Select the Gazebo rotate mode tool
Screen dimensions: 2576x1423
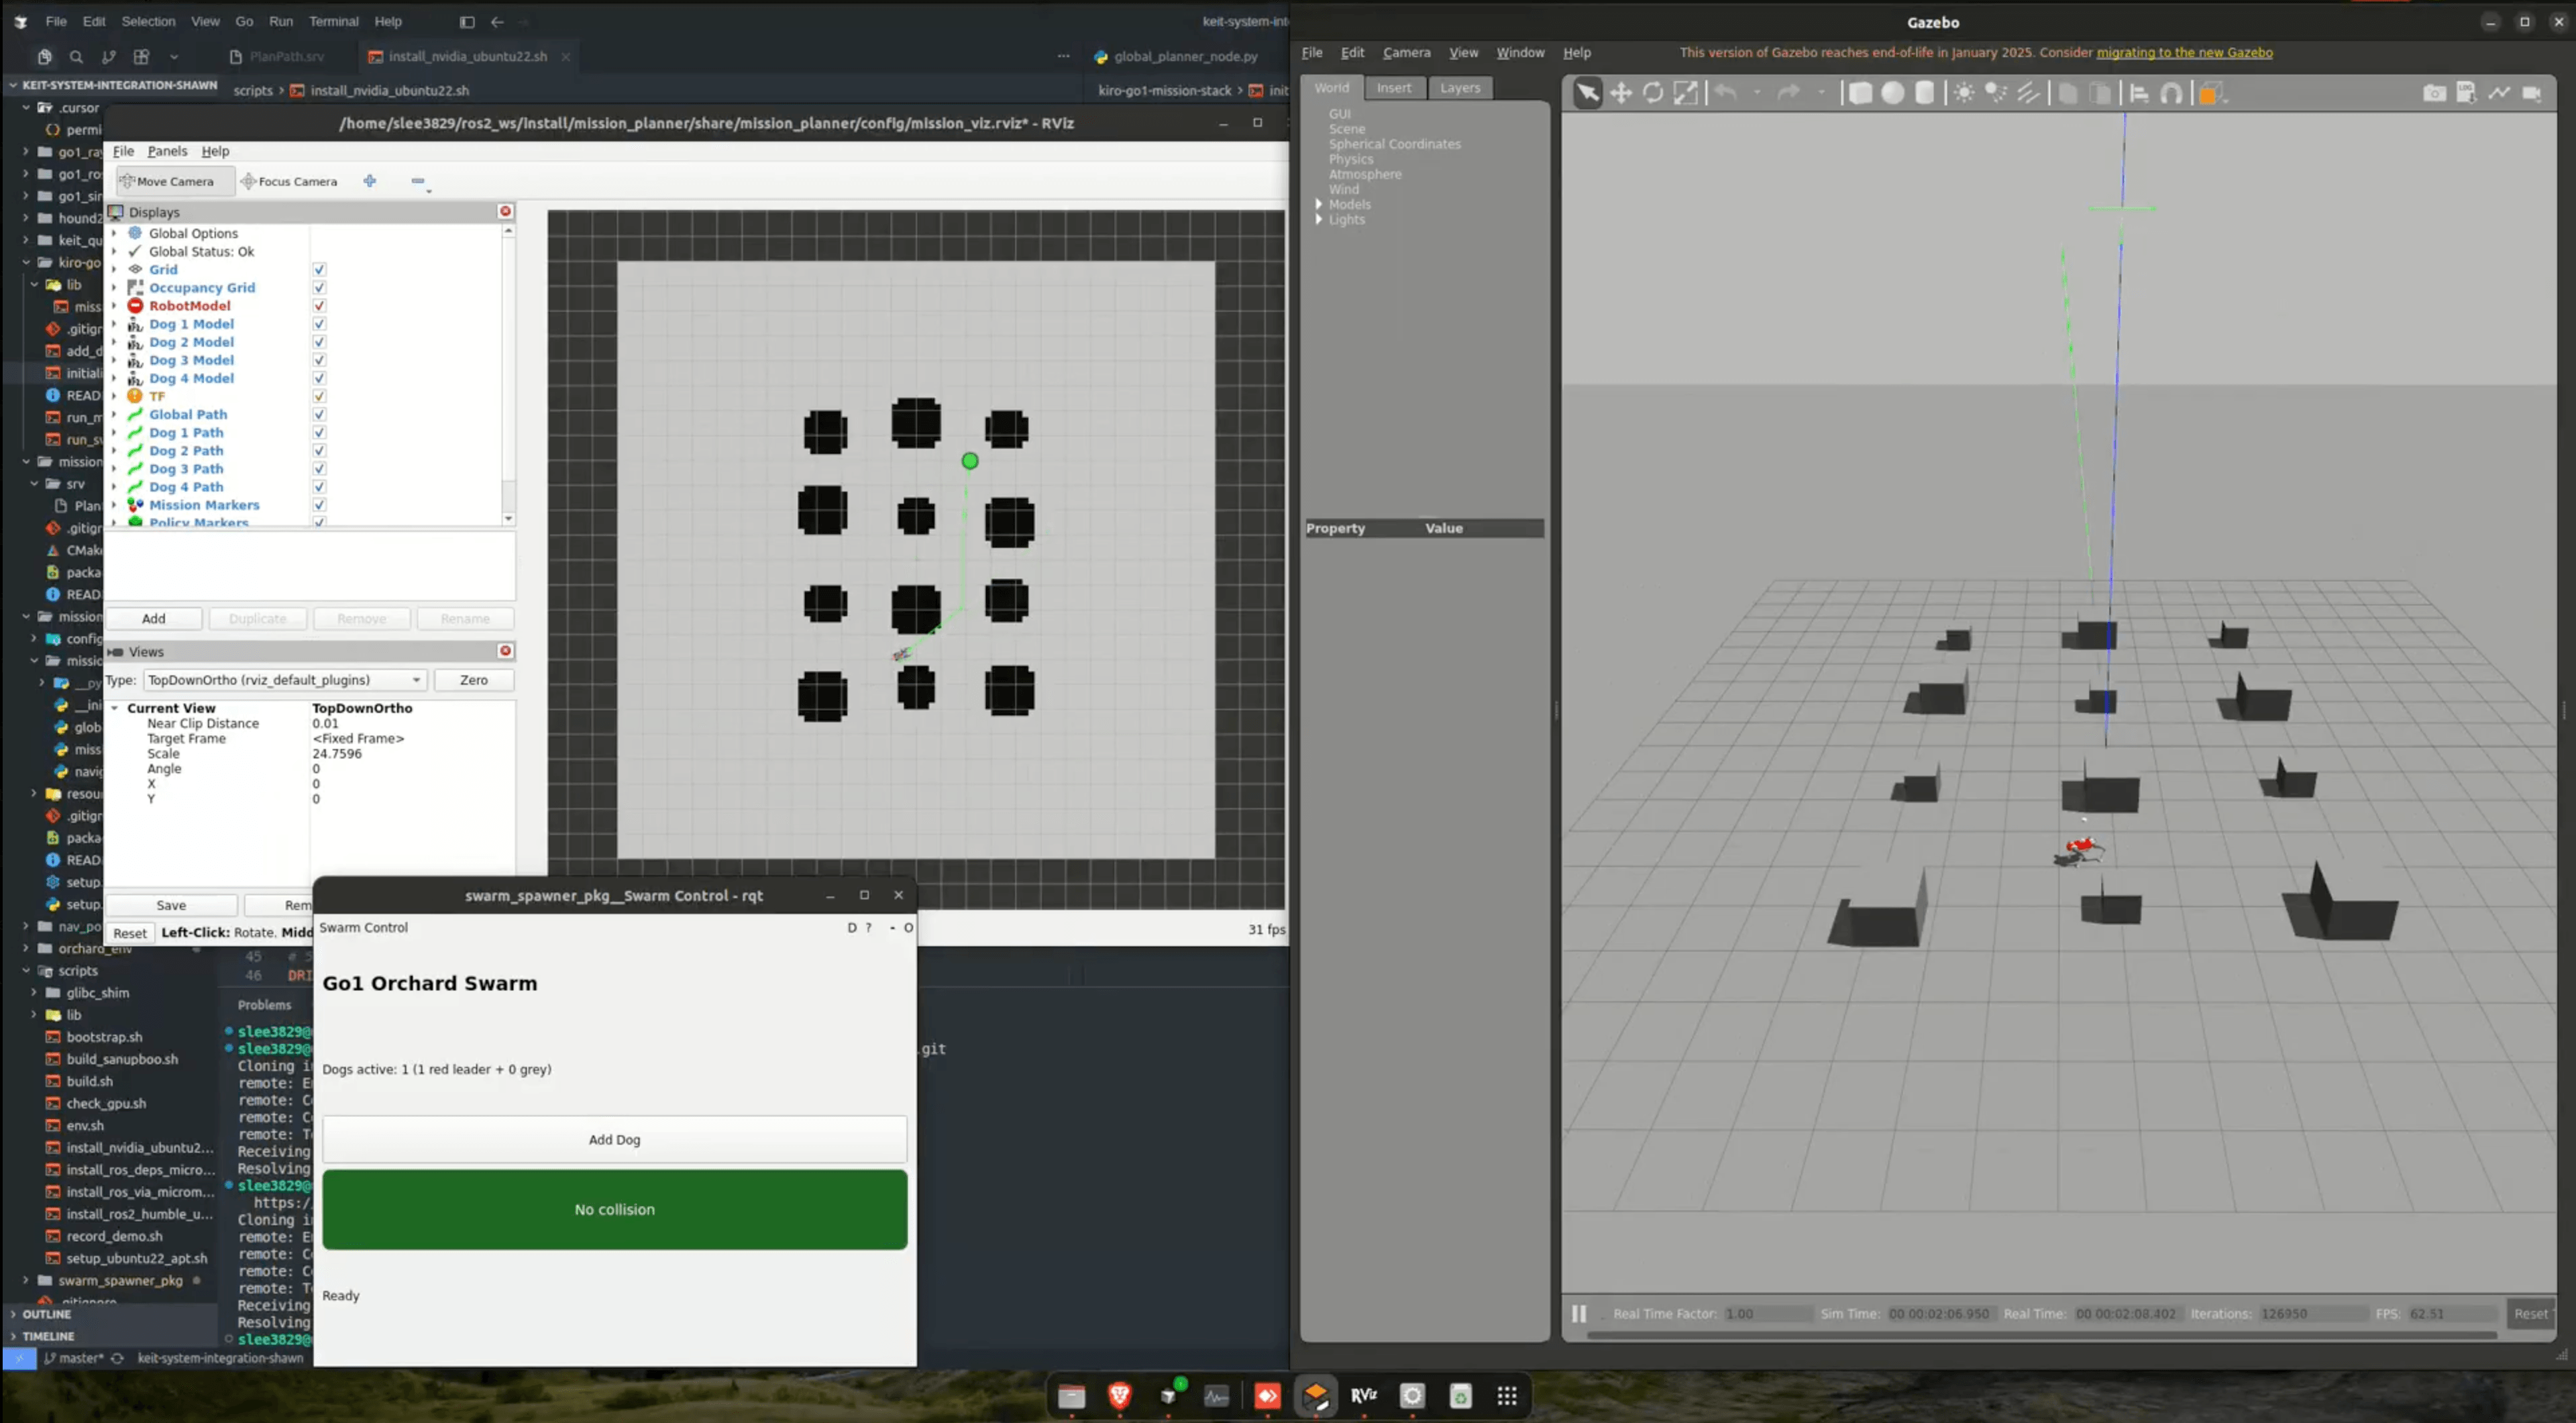pyautogui.click(x=1653, y=93)
